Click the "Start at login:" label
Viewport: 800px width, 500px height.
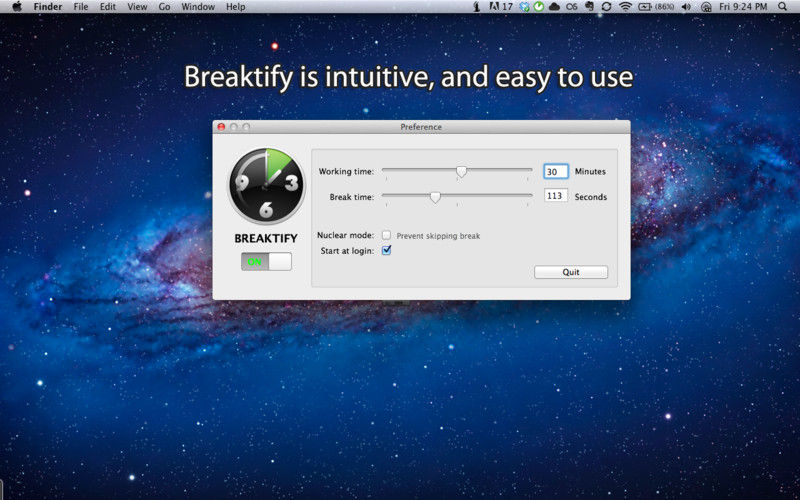[347, 251]
